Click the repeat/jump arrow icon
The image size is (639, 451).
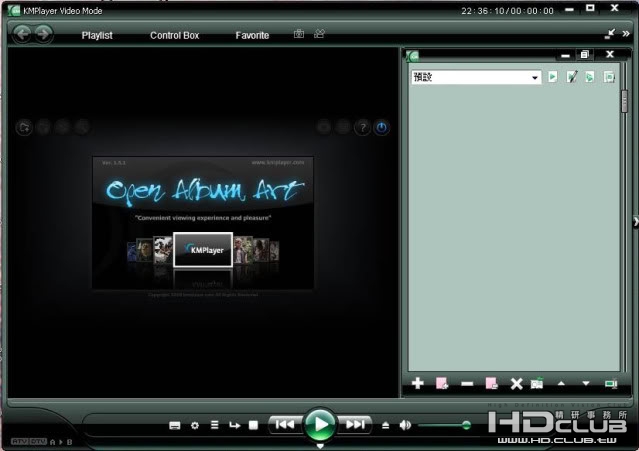pos(234,425)
